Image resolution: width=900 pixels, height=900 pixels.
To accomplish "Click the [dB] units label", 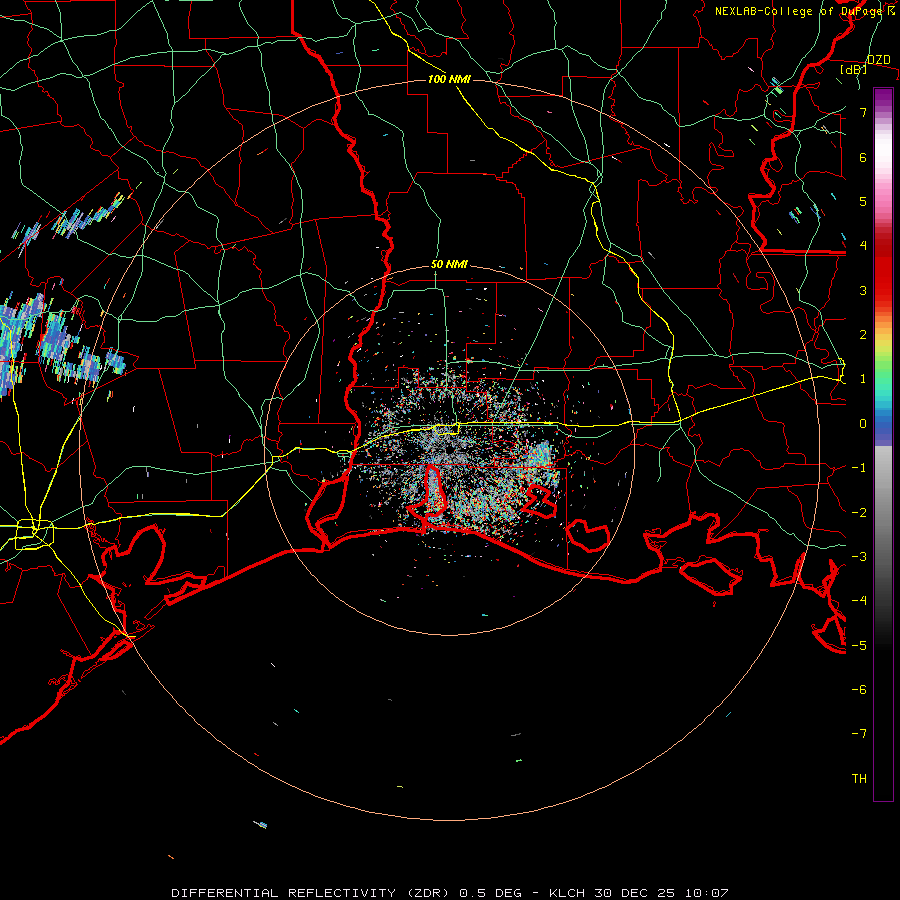I will 853,70.
